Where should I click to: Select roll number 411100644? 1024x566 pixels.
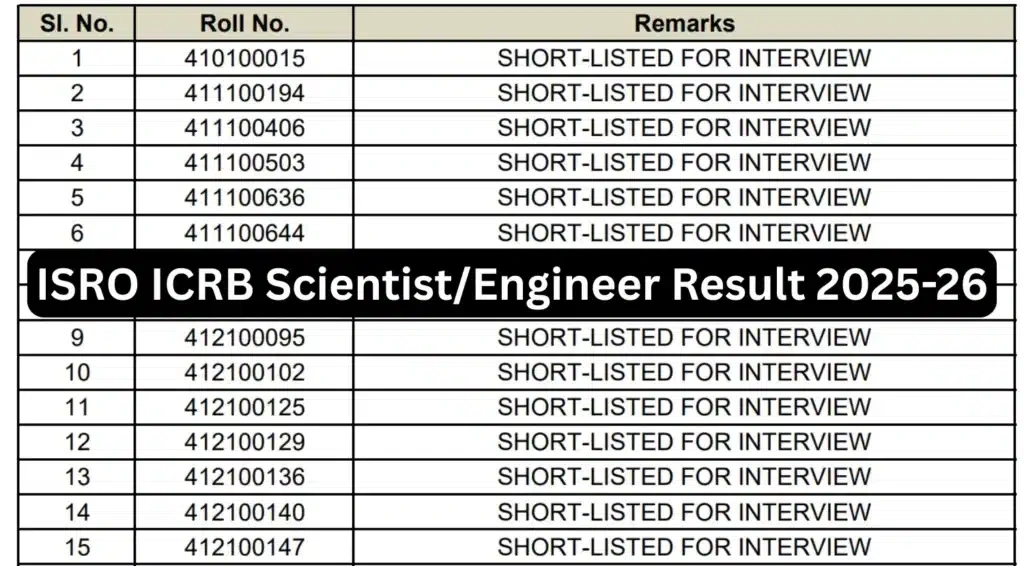click(x=244, y=233)
